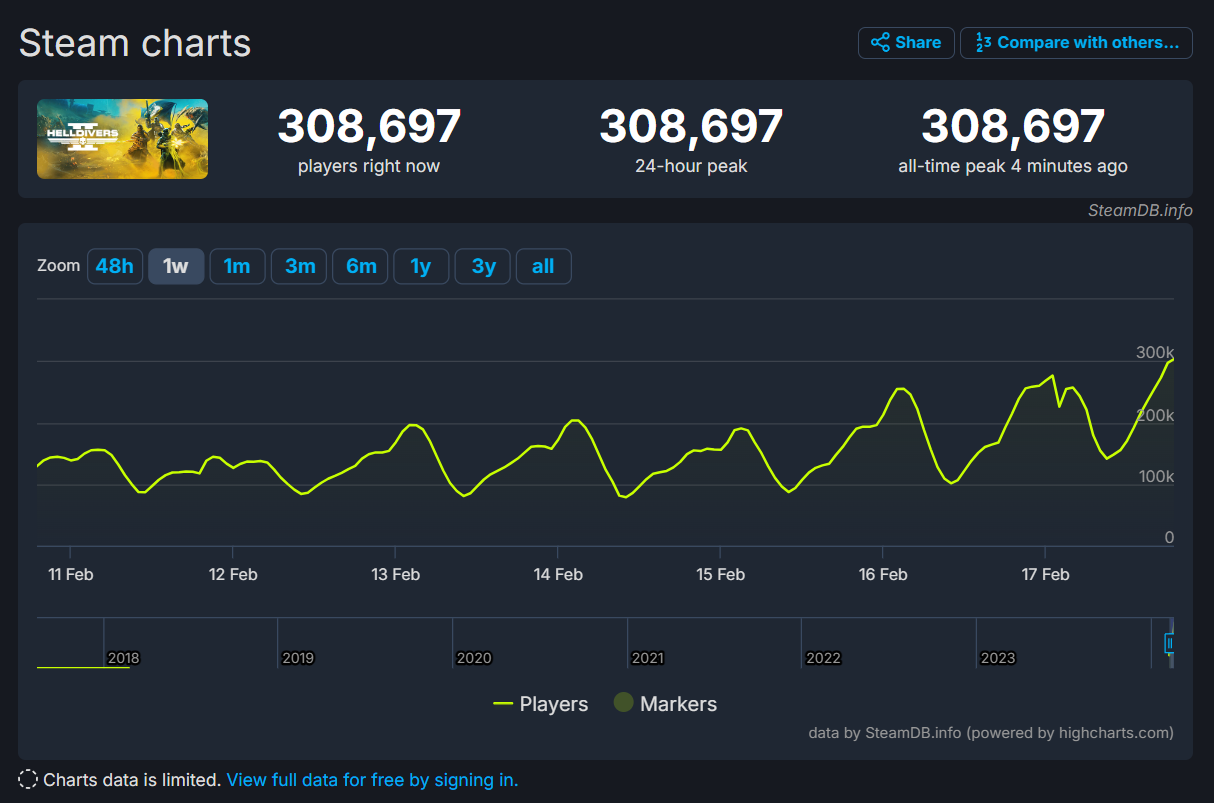Click the Charts data is limited icon
This screenshot has height=803, width=1214.
(28, 780)
